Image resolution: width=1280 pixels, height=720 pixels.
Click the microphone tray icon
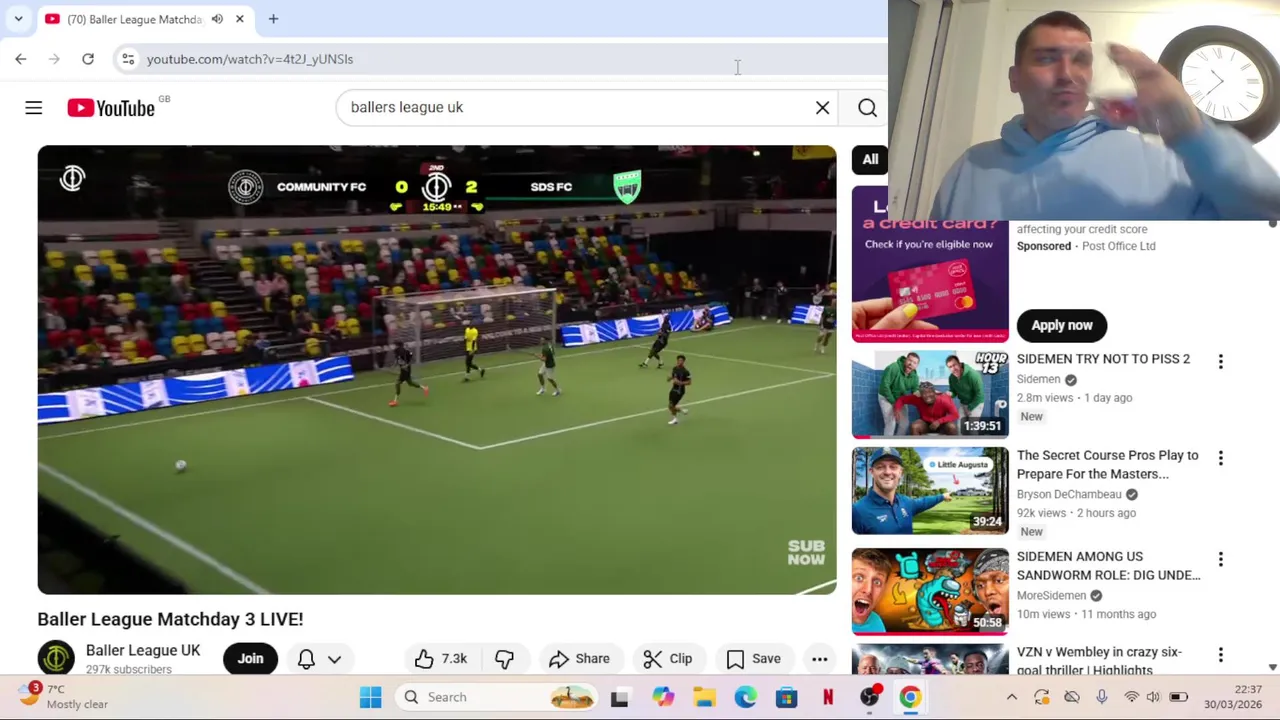tap(1101, 697)
